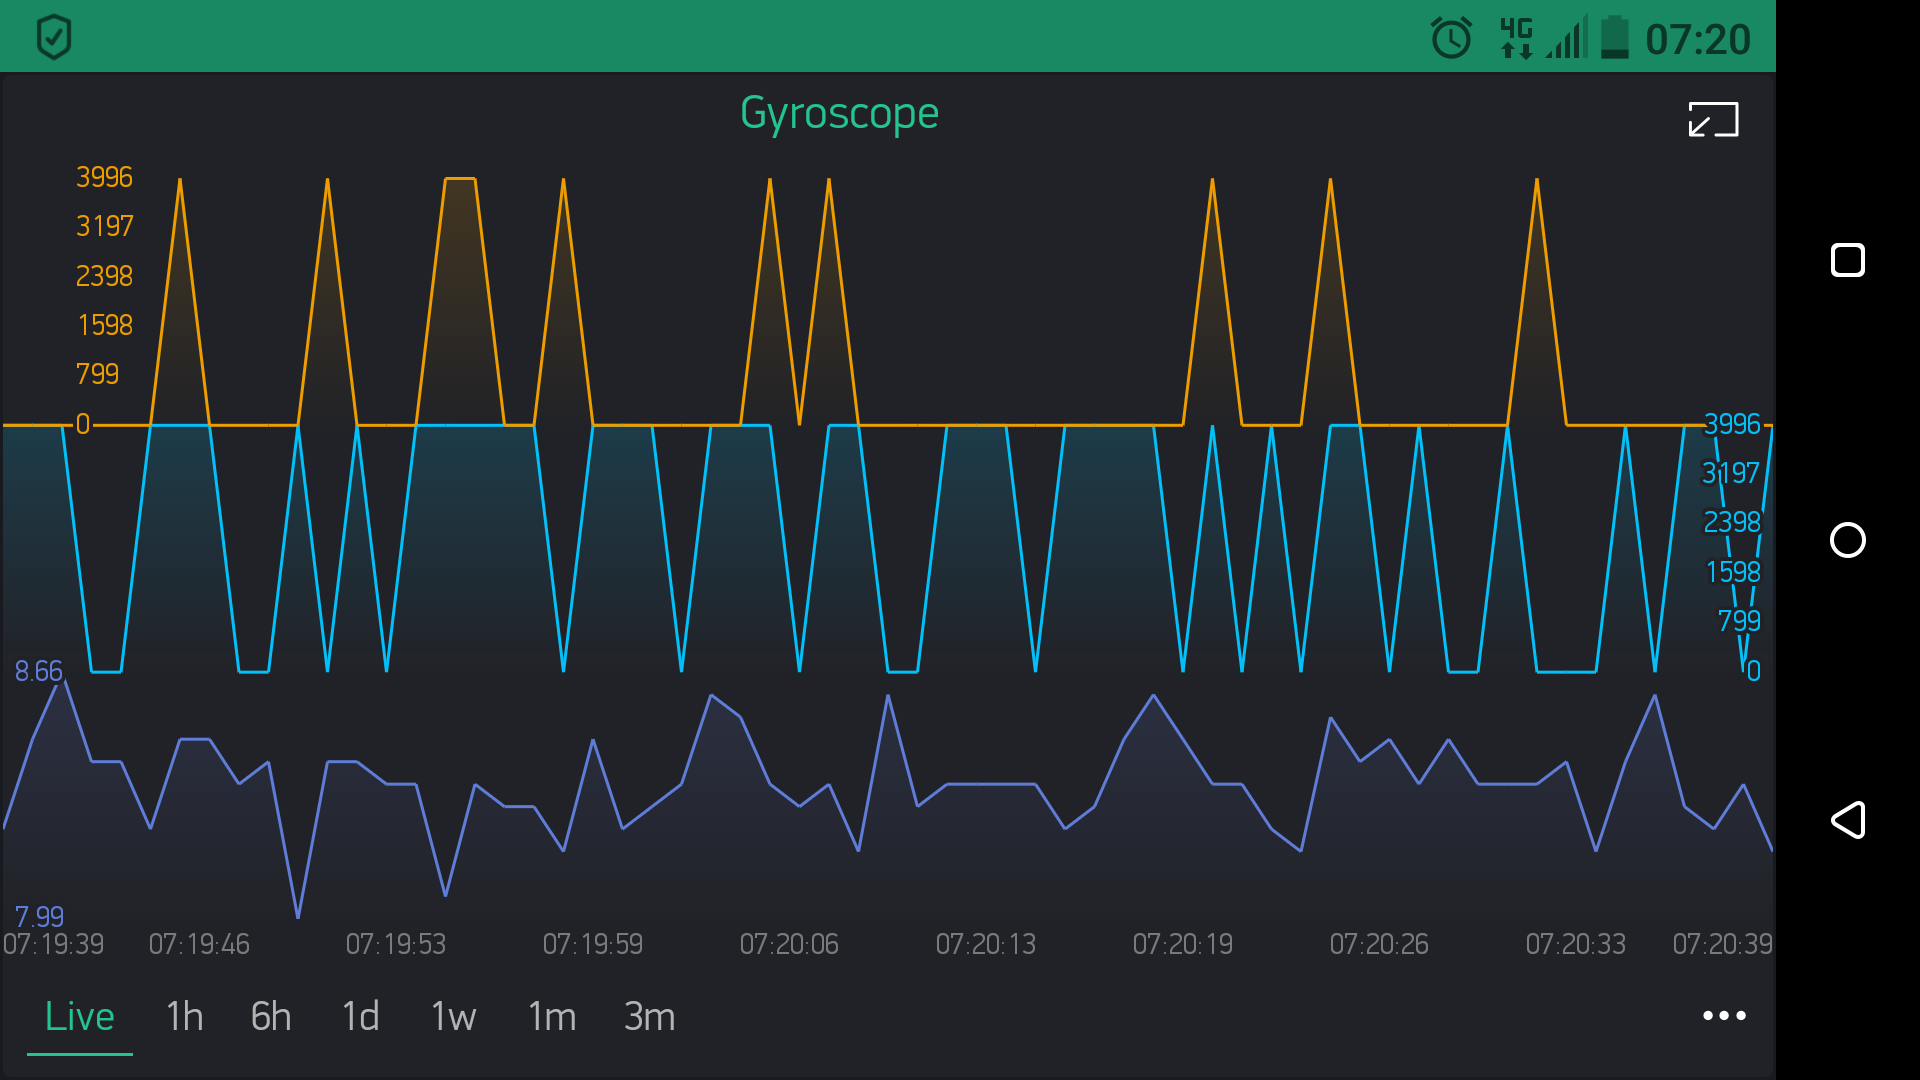Viewport: 1920px width, 1080px height.
Task: Select the 1m time range
Action: (552, 1017)
